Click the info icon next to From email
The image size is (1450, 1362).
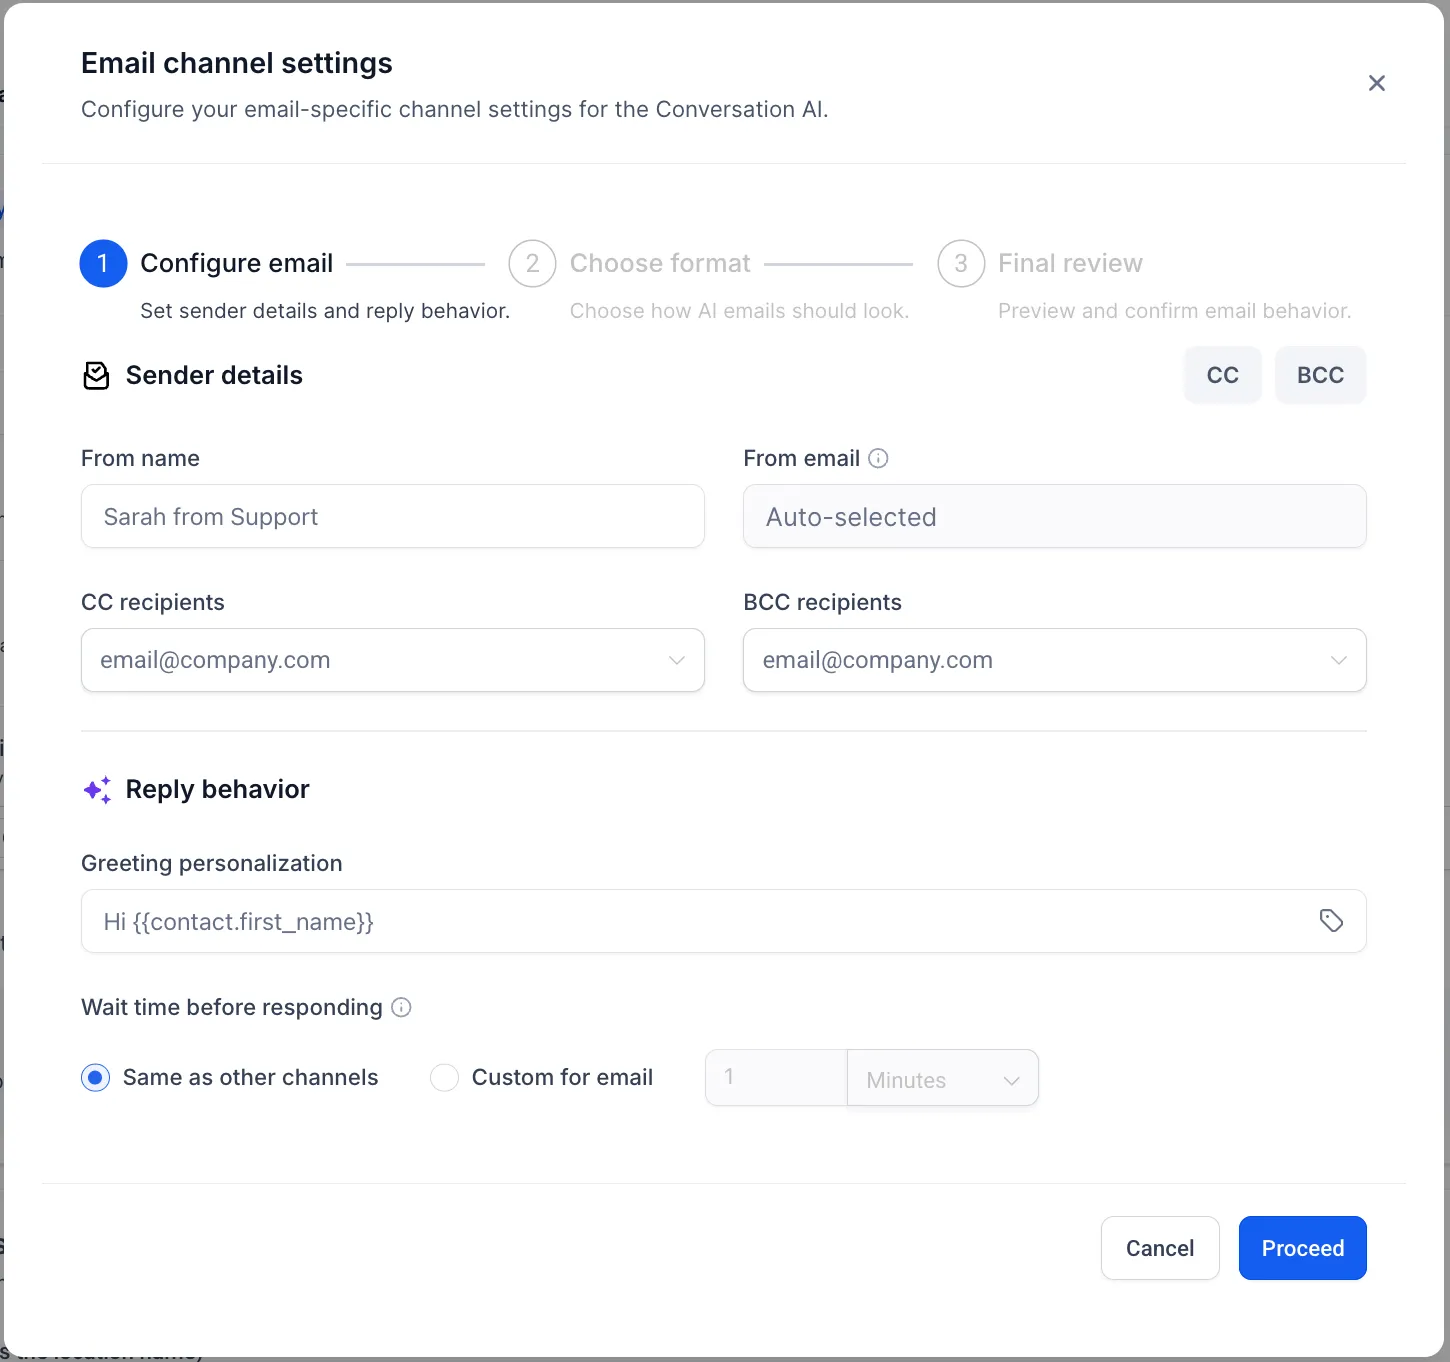click(x=879, y=458)
